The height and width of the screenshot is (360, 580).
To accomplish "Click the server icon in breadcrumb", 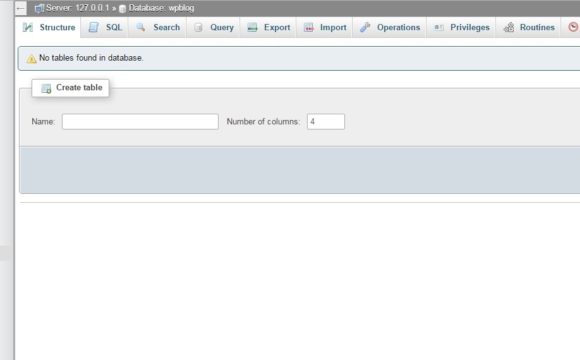I will click(x=39, y=8).
